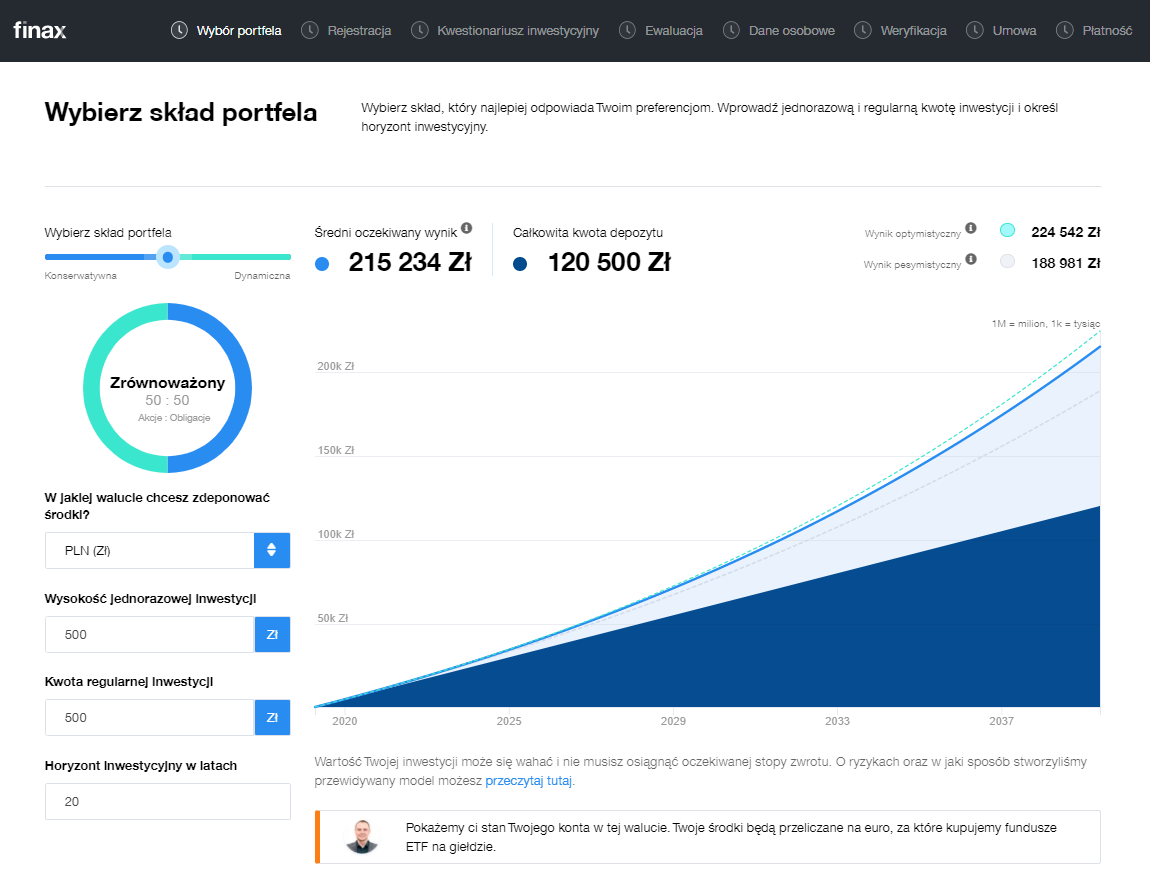This screenshot has height=890, width=1150.
Task: Click the clock icon before Umowa
Action: [974, 30]
